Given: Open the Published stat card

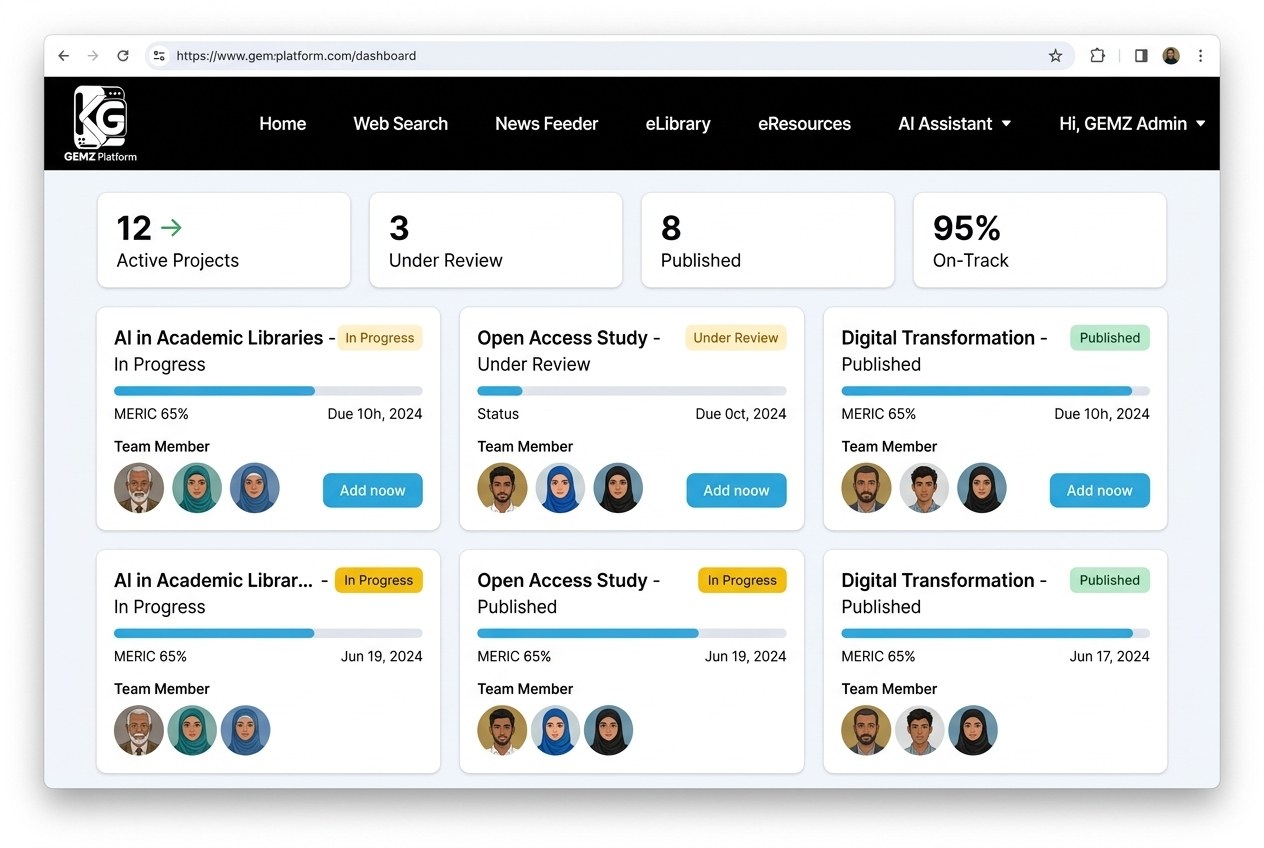Looking at the screenshot, I should [x=768, y=240].
